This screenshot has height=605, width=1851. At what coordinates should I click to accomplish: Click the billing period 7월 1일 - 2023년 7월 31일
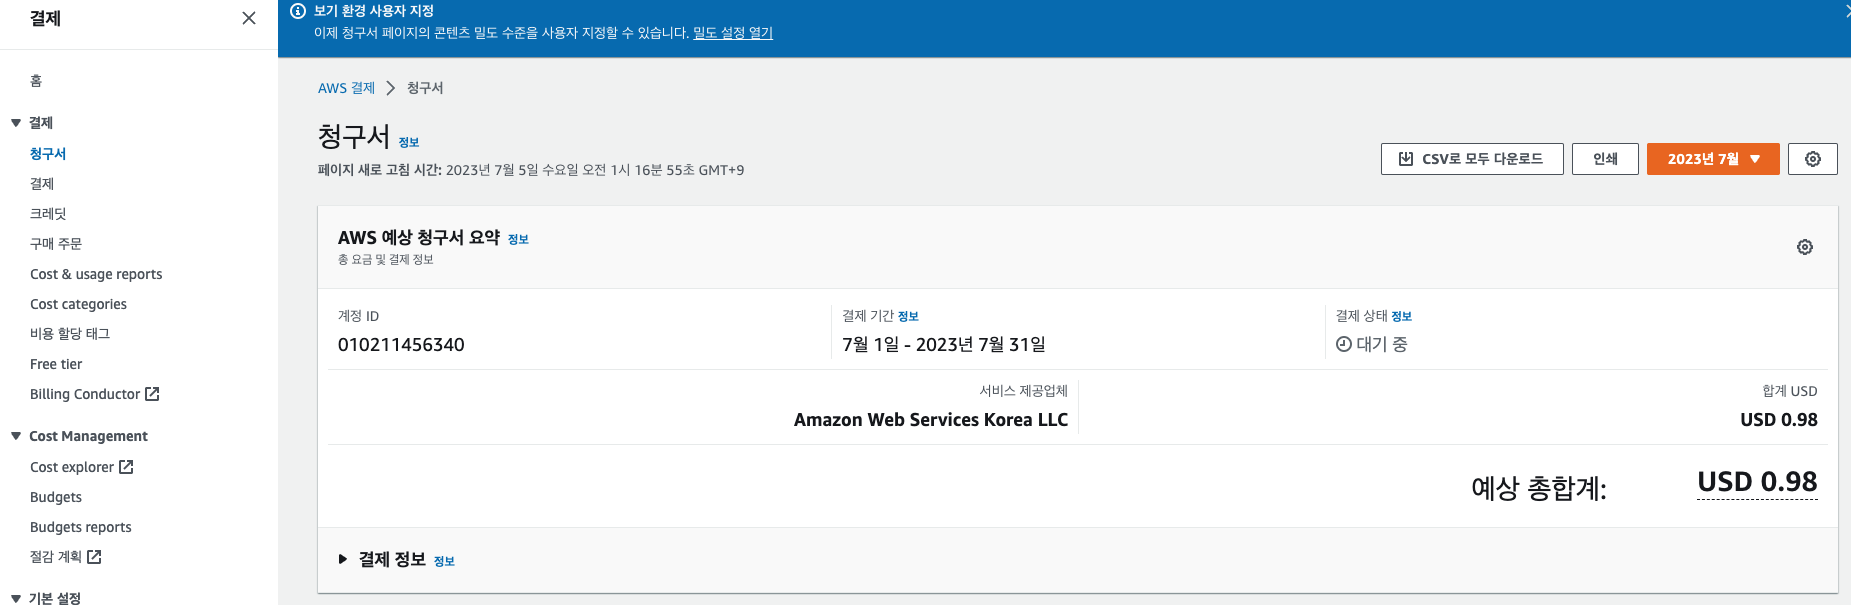click(944, 344)
